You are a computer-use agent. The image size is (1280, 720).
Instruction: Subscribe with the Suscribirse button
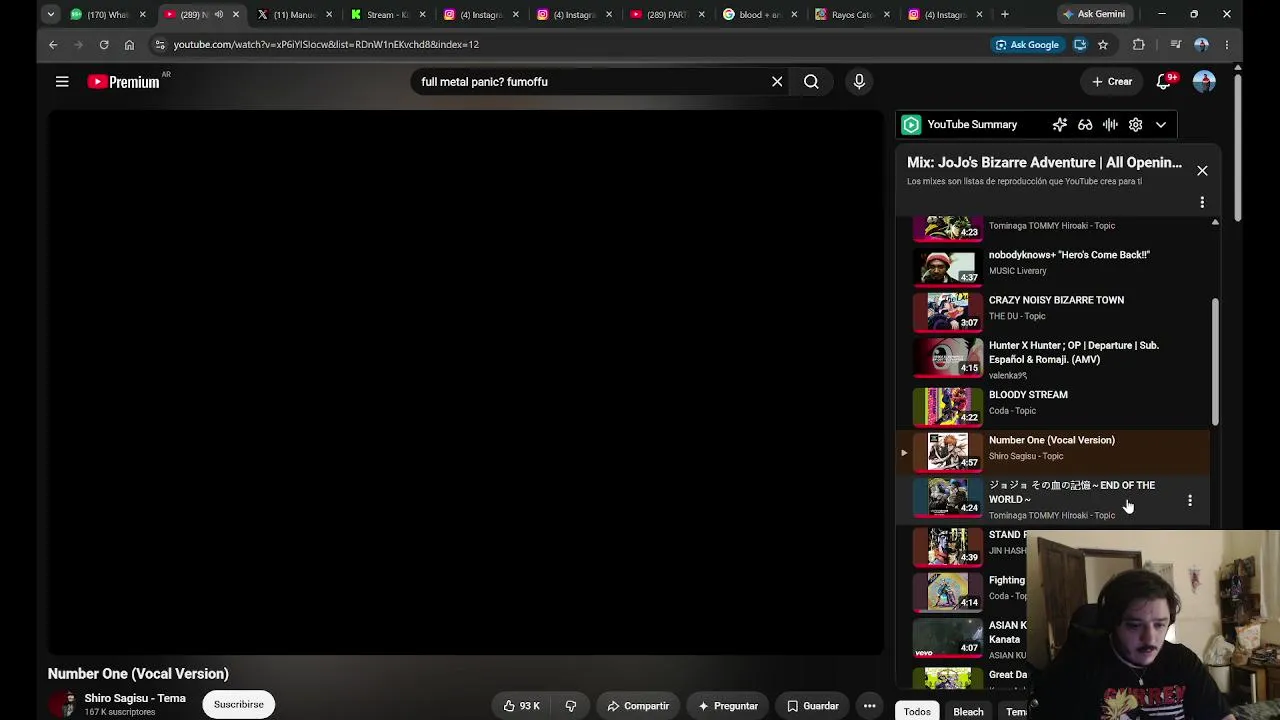pos(239,704)
